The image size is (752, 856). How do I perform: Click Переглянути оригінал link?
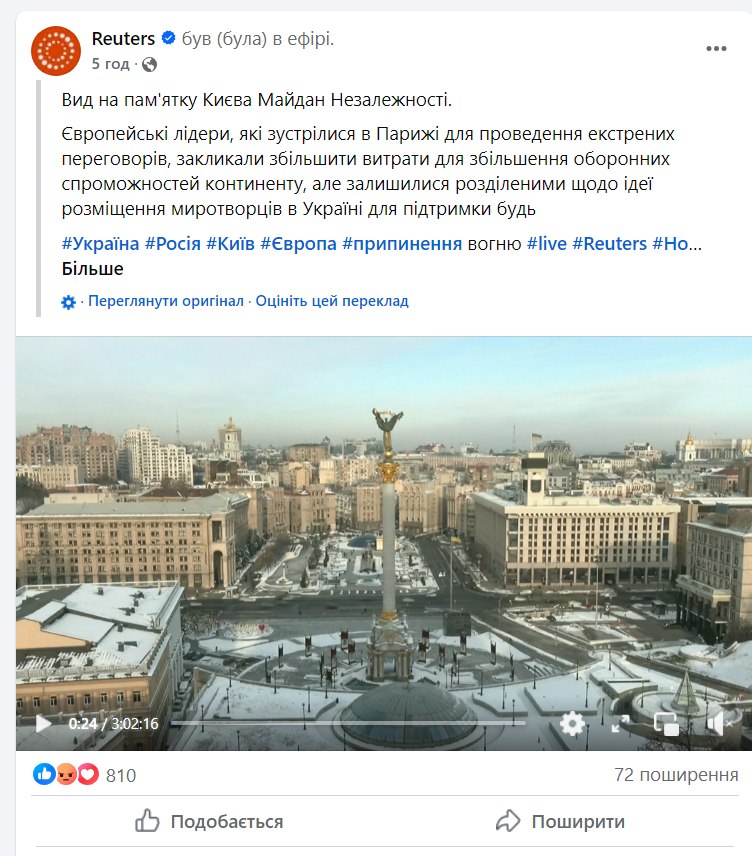tap(166, 301)
